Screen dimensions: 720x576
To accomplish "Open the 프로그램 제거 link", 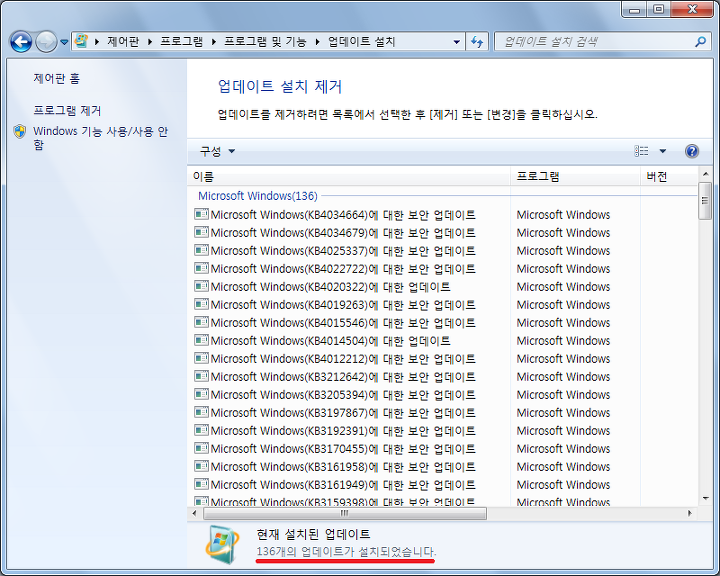I will [x=67, y=110].
